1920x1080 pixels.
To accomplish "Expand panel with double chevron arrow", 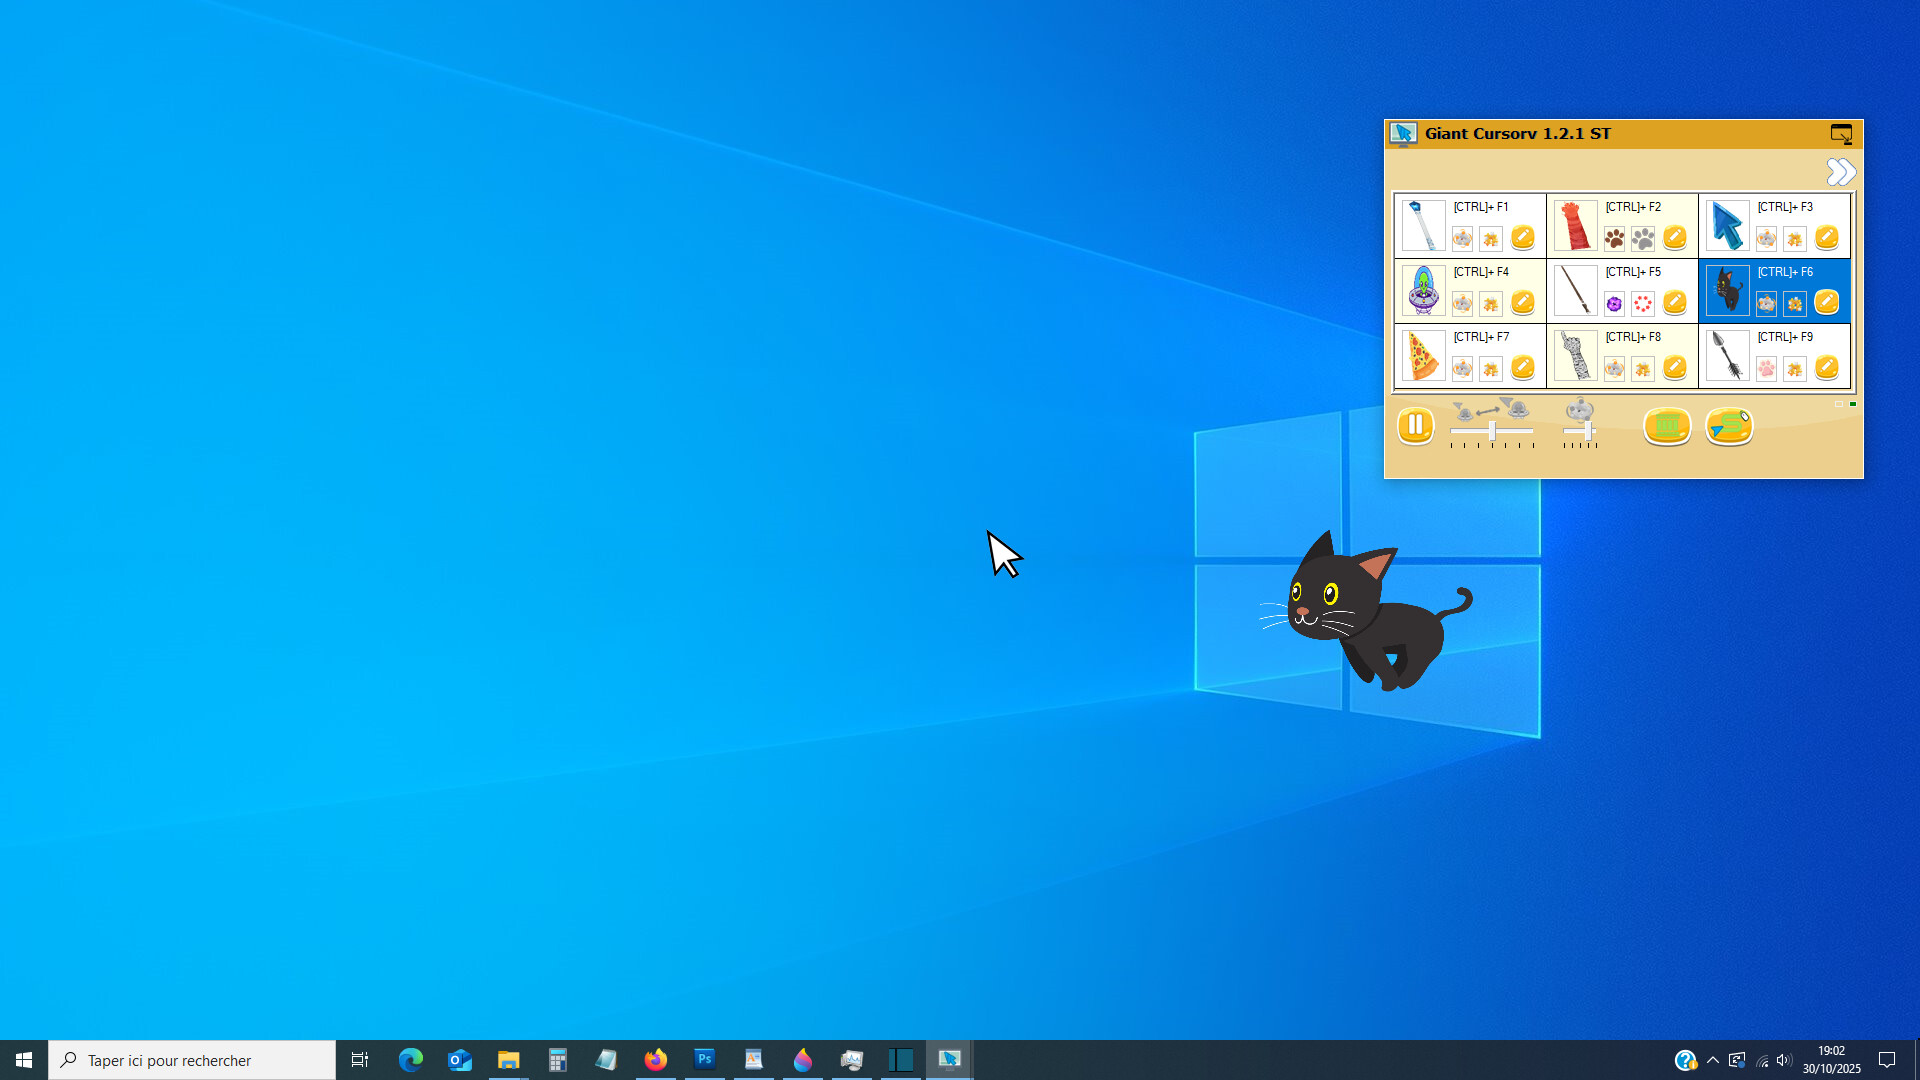I will (1840, 172).
